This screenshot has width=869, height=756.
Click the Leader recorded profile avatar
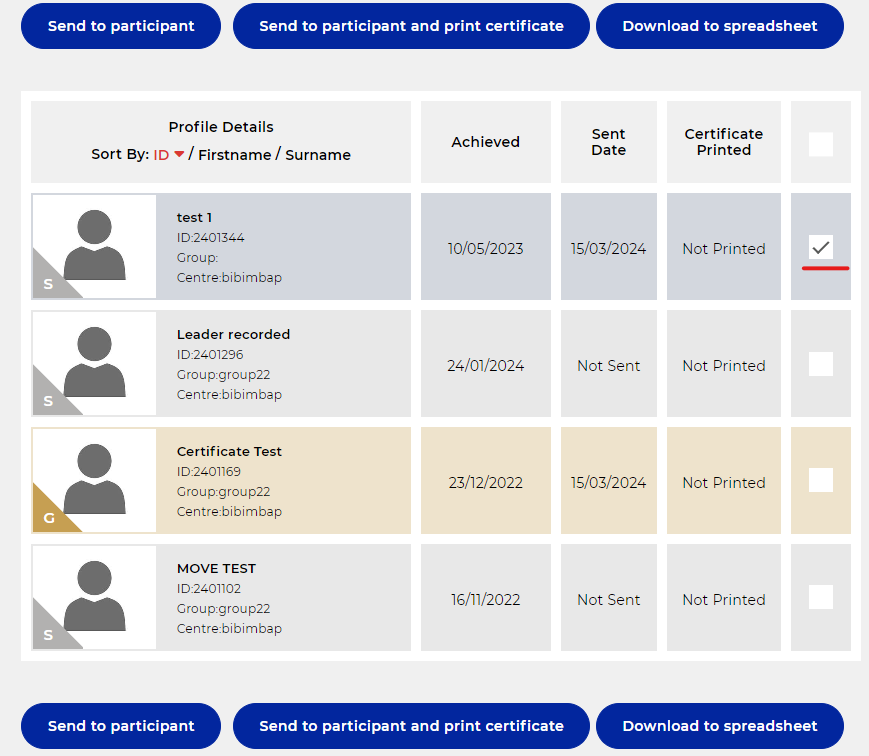pos(94,363)
